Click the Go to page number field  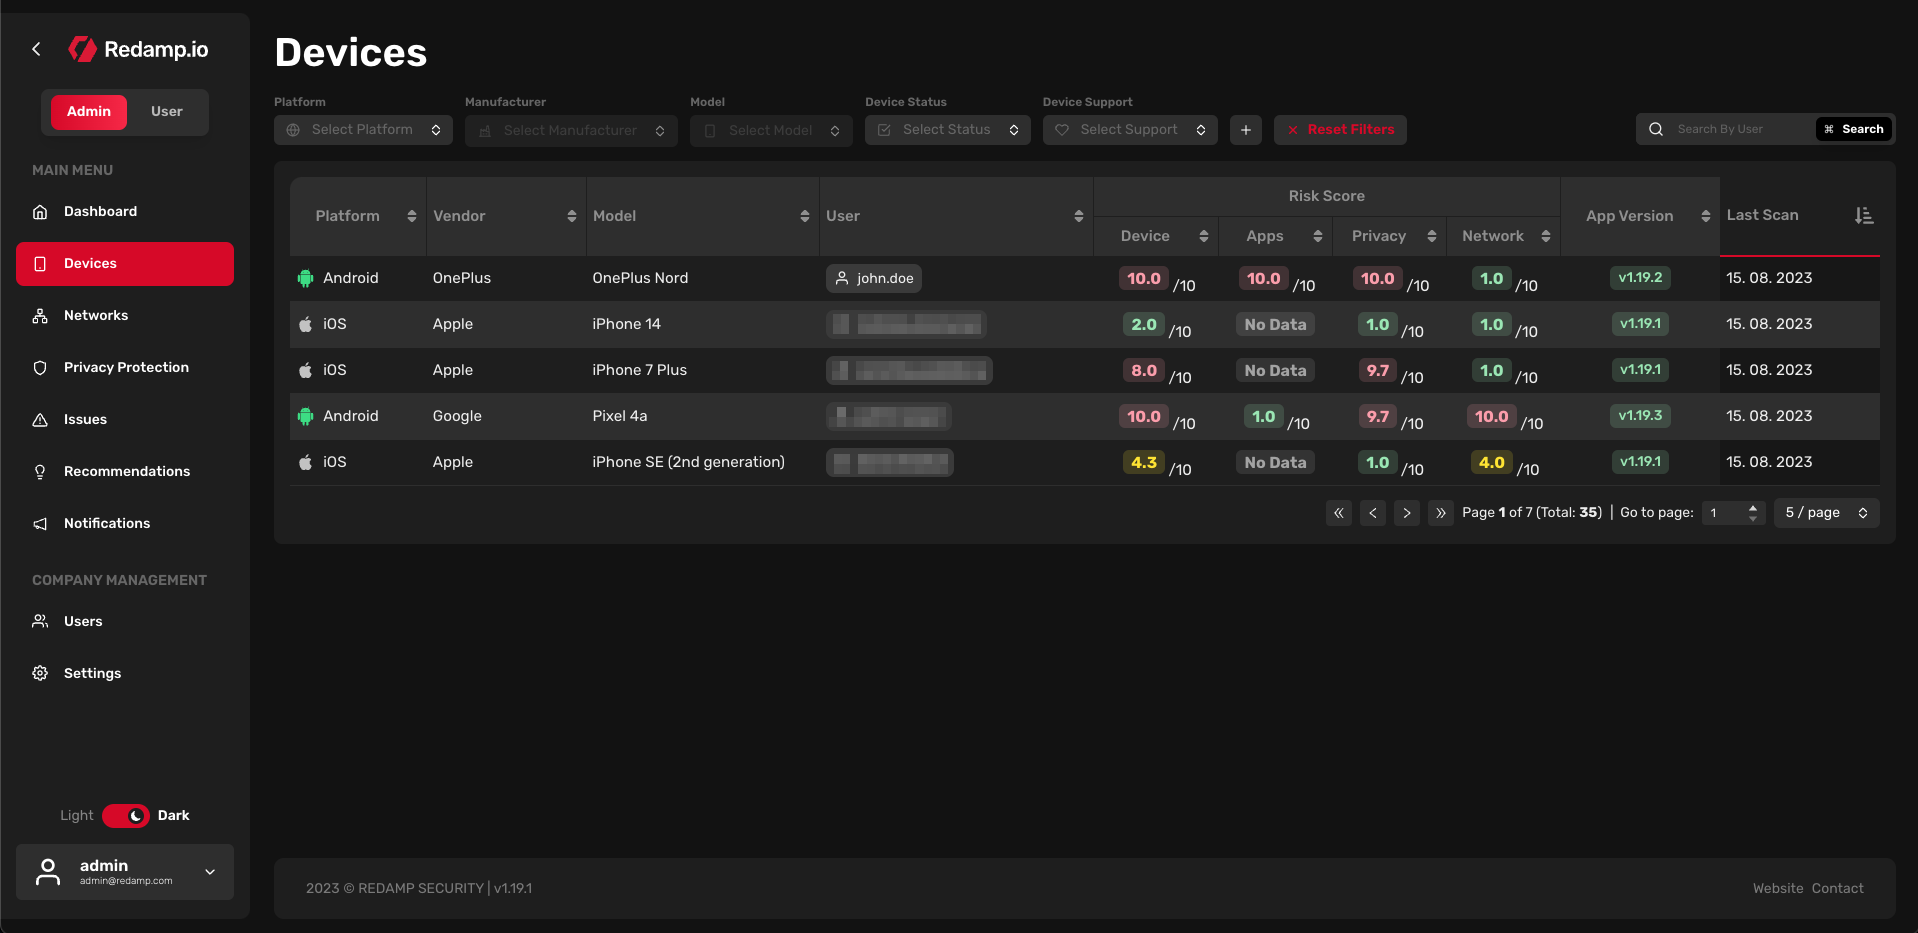(x=1734, y=514)
